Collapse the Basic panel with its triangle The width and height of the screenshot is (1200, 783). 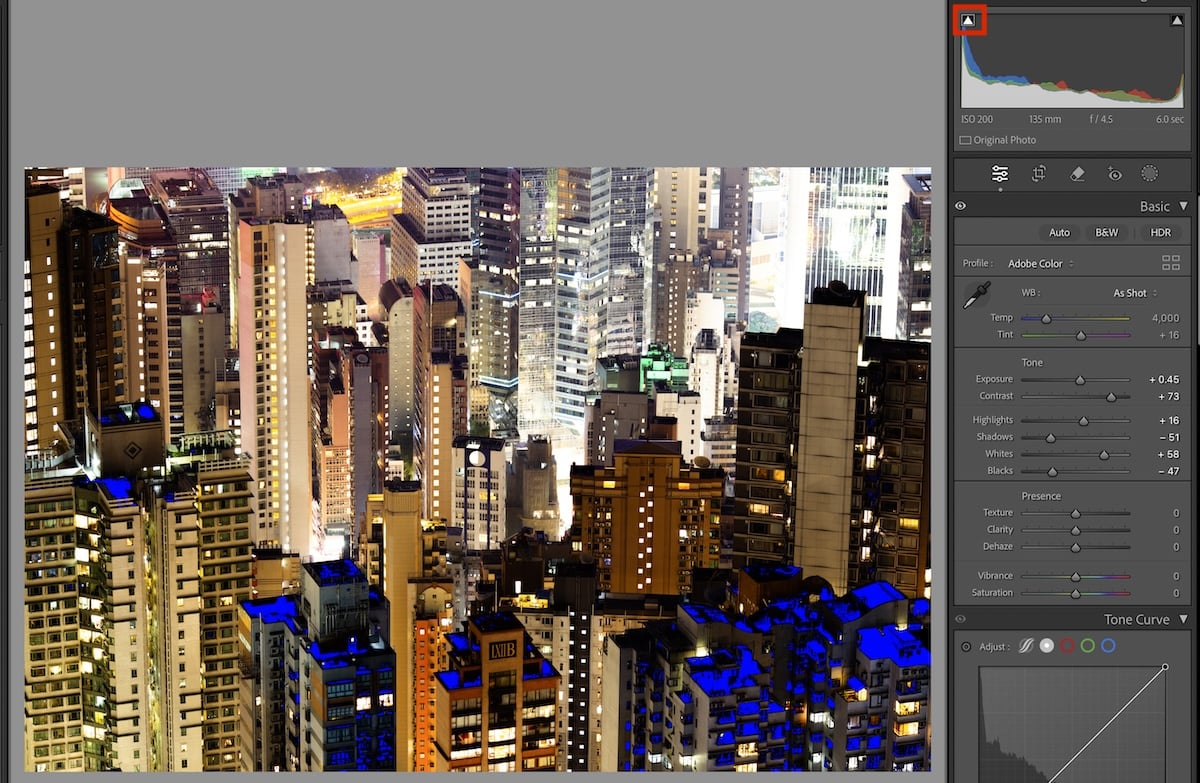click(x=1182, y=206)
